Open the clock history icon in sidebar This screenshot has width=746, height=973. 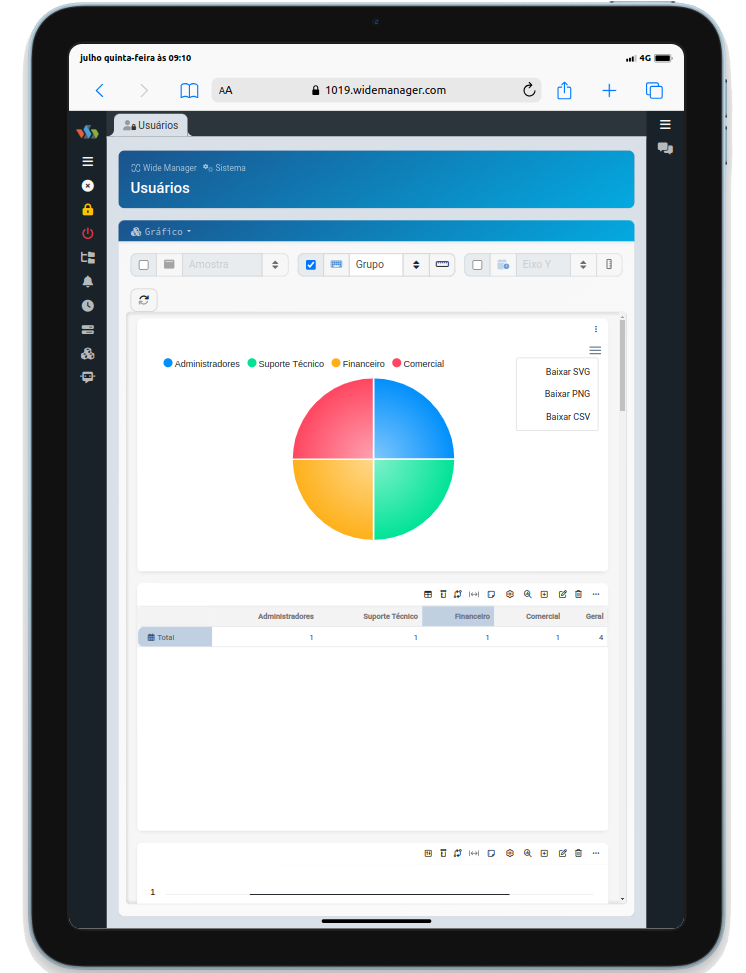click(88, 306)
